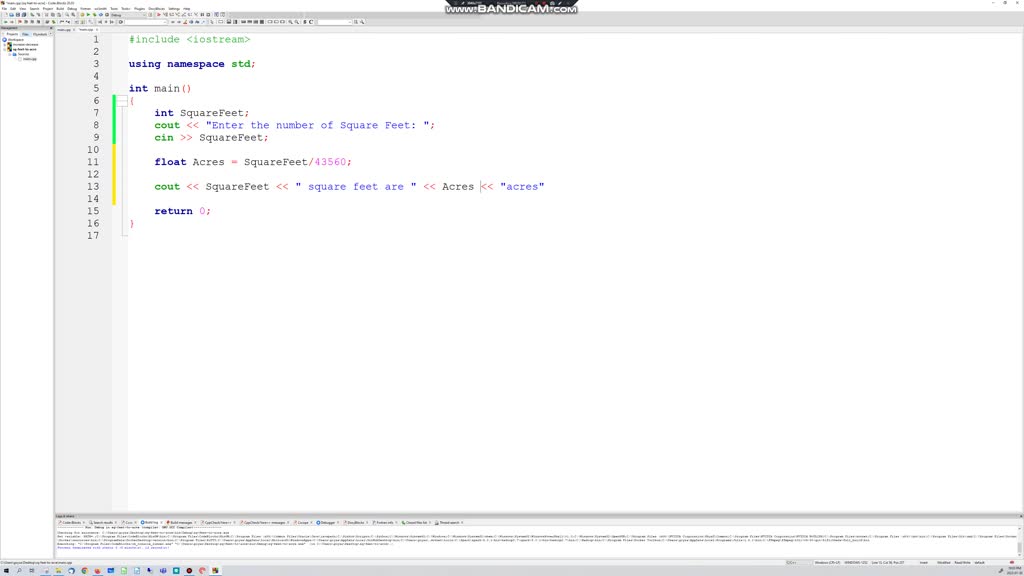Open the build target Debug dropdown
The width and height of the screenshot is (1024, 576).
pos(129,15)
